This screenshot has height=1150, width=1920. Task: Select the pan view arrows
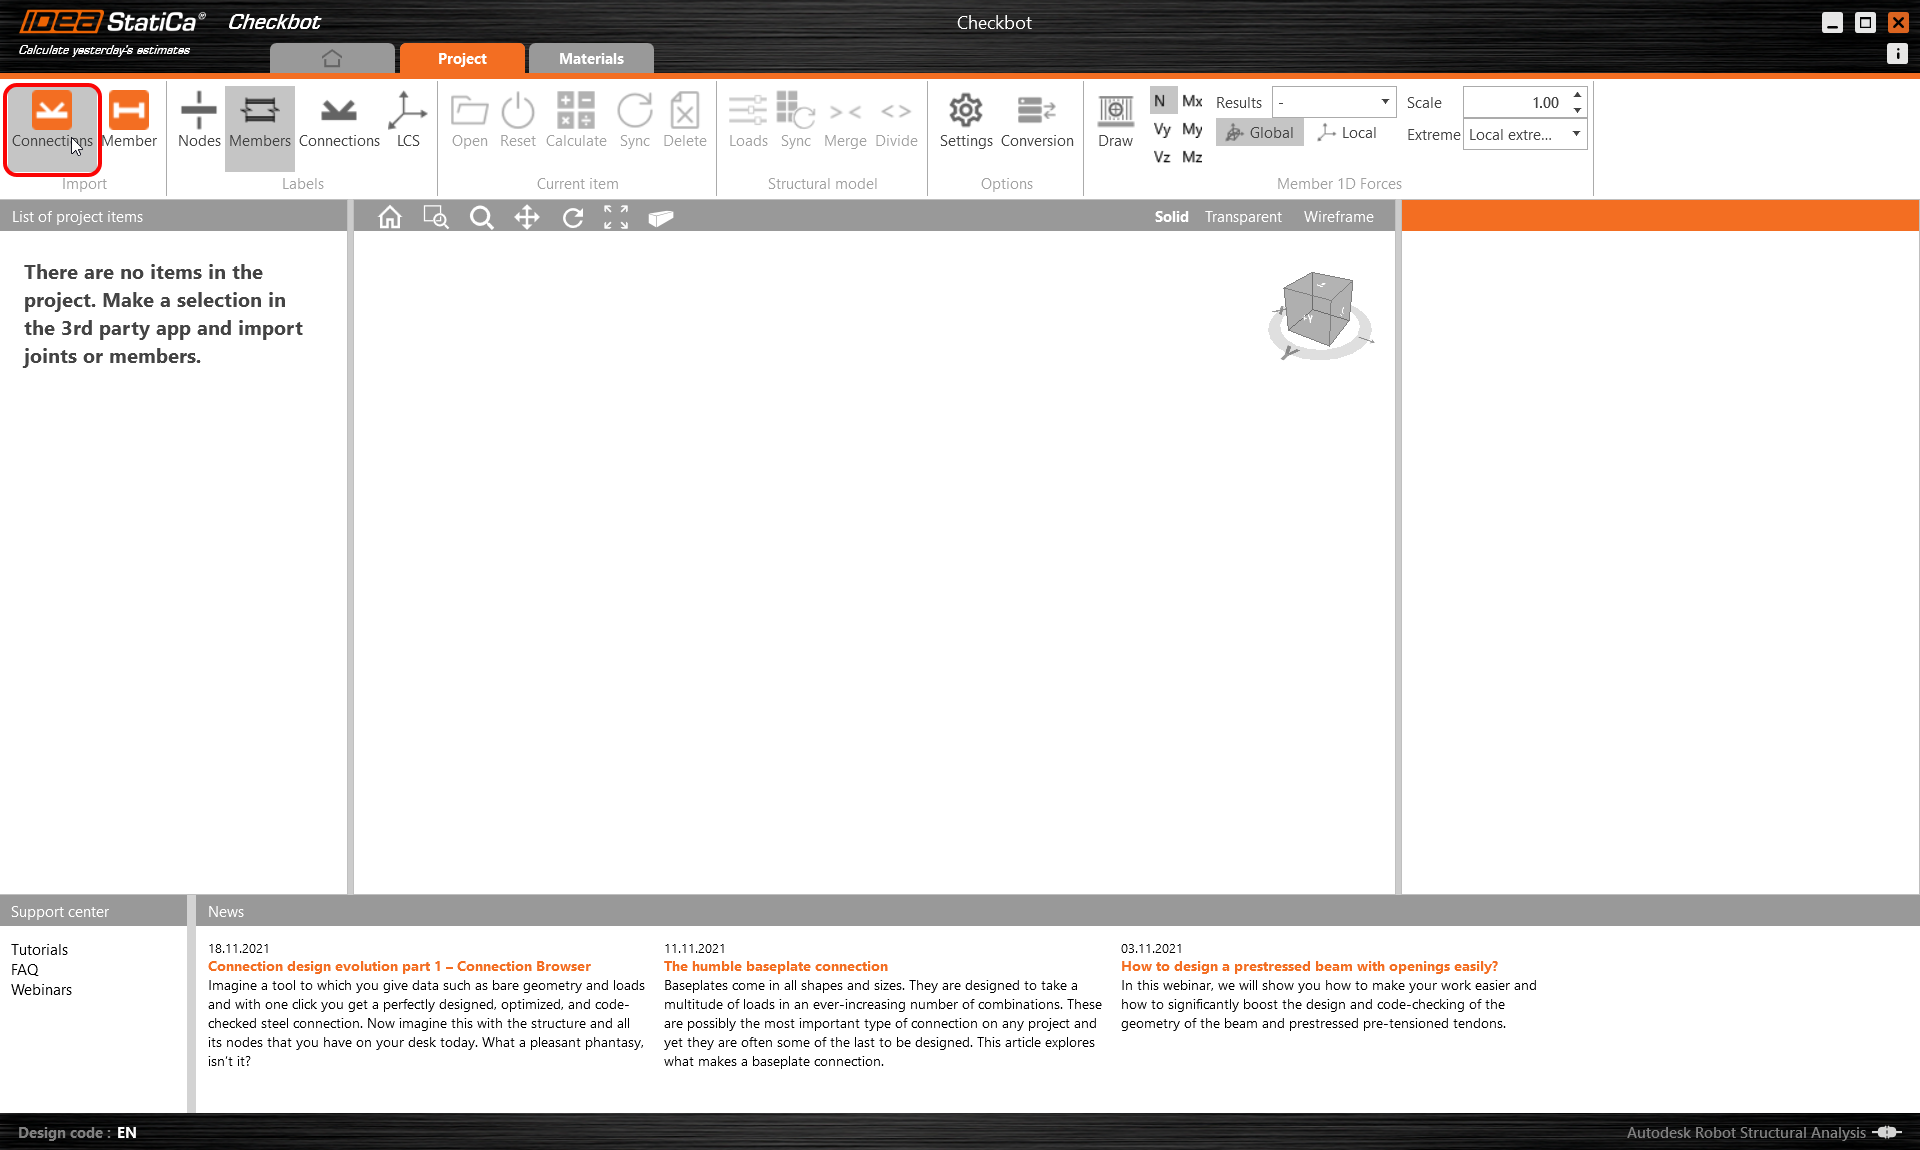coord(527,217)
